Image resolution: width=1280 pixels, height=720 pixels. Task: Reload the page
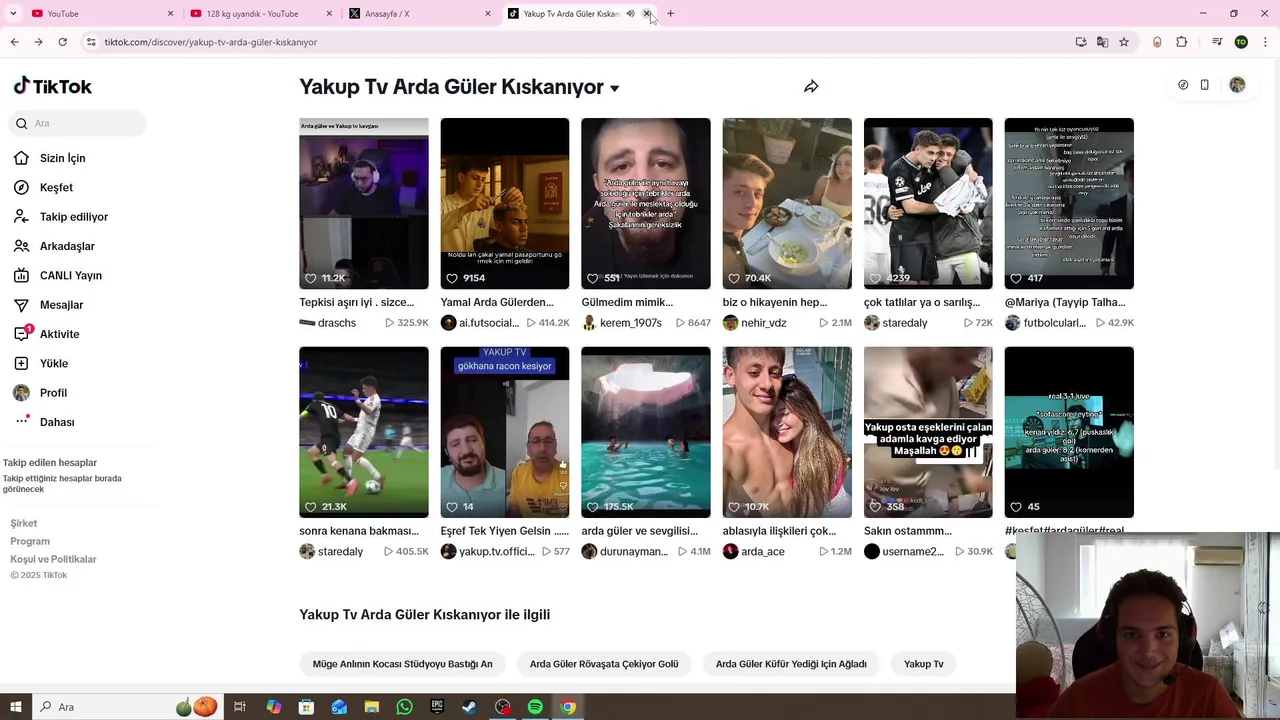(62, 42)
